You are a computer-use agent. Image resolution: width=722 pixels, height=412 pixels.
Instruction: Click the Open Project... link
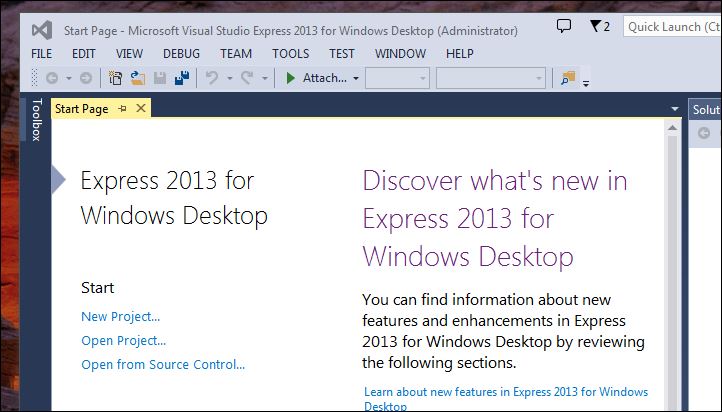[123, 340]
